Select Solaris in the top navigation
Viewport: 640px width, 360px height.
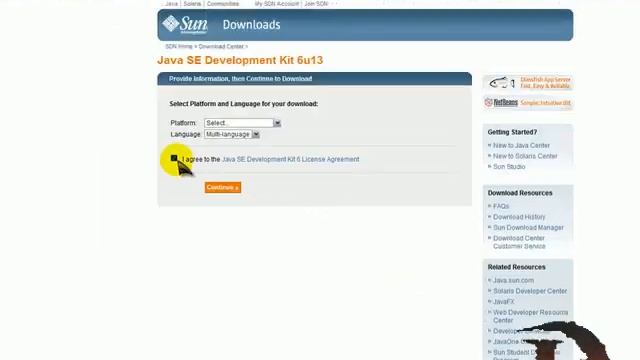192,4
